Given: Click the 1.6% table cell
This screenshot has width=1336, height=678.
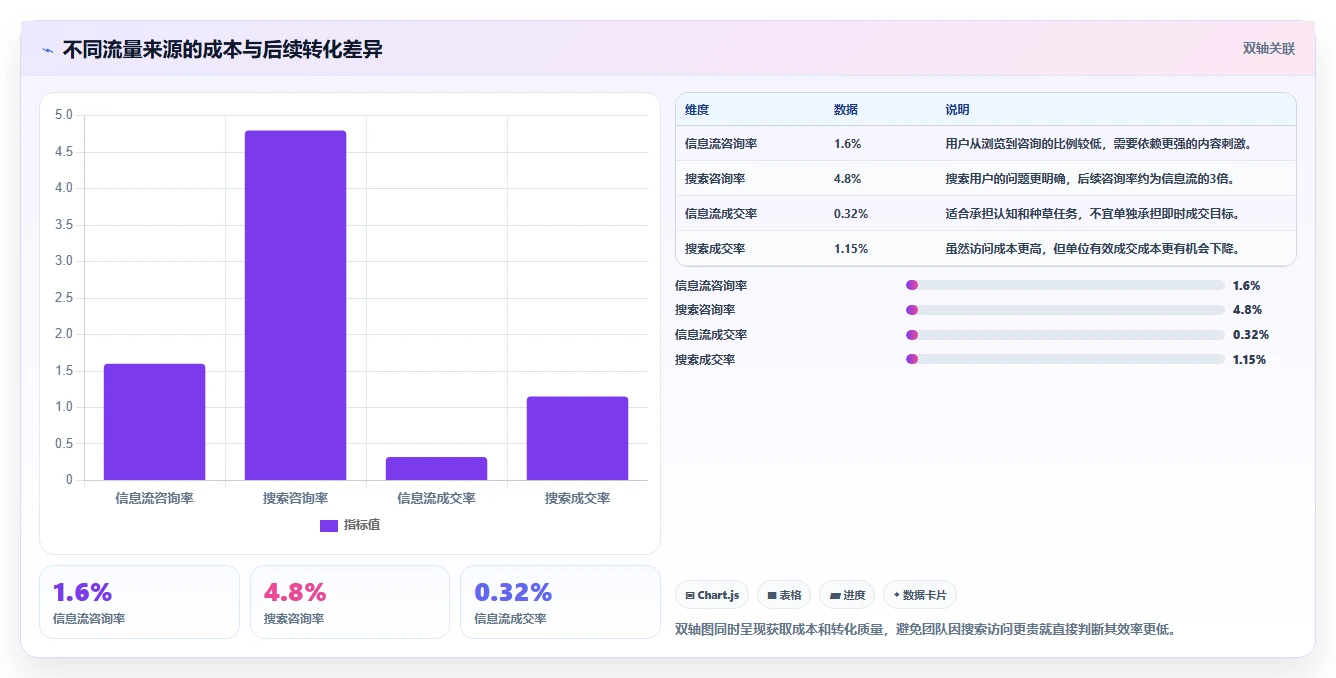Looking at the screenshot, I should (847, 144).
